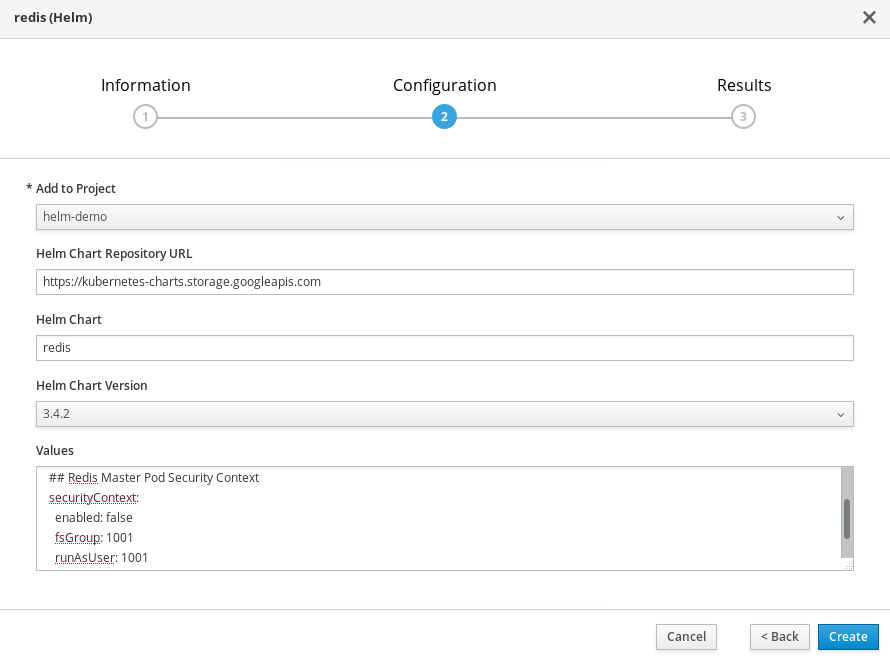Close the redis (Helm) dialog

click(x=869, y=18)
